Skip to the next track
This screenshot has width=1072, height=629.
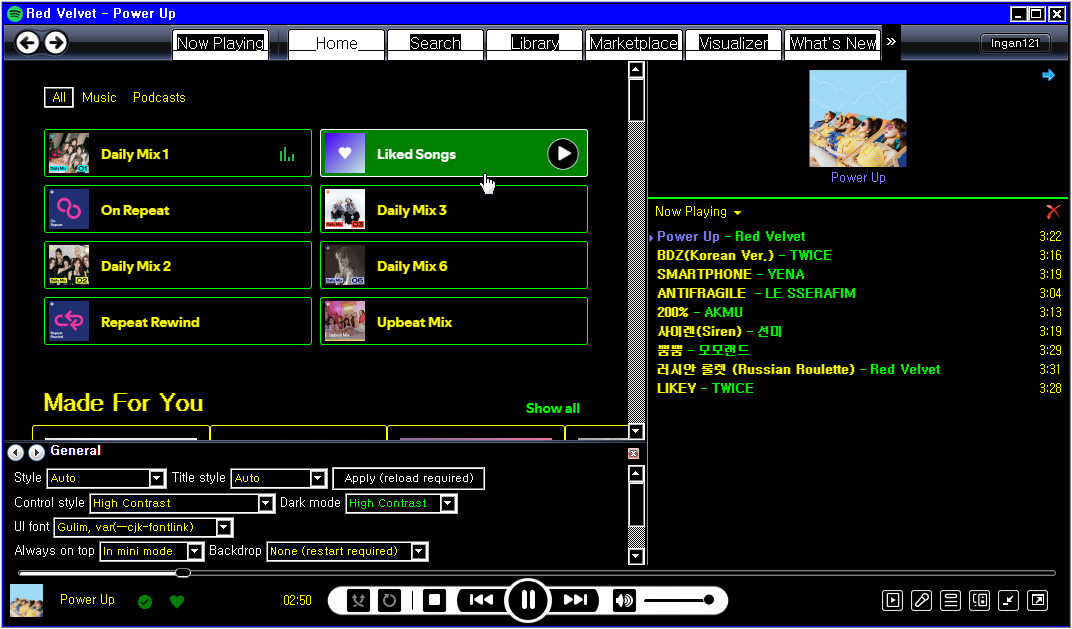(575, 600)
